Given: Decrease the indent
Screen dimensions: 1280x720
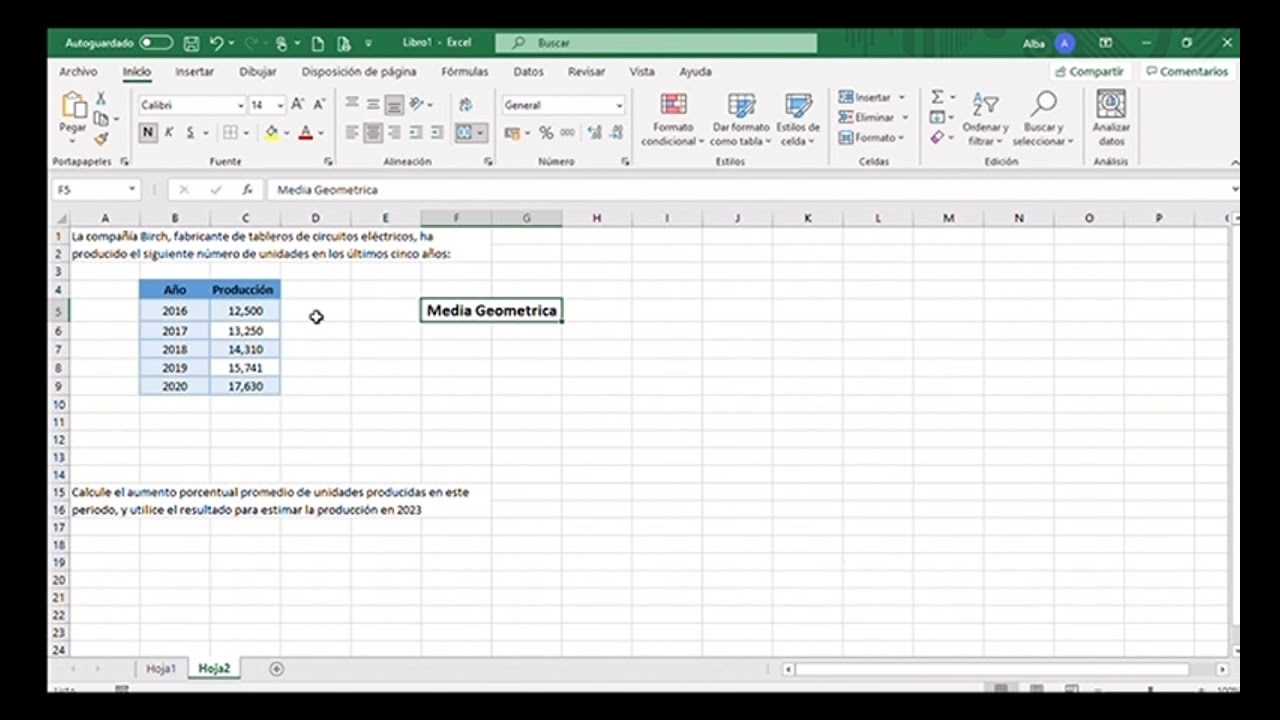Looking at the screenshot, I should [417, 132].
